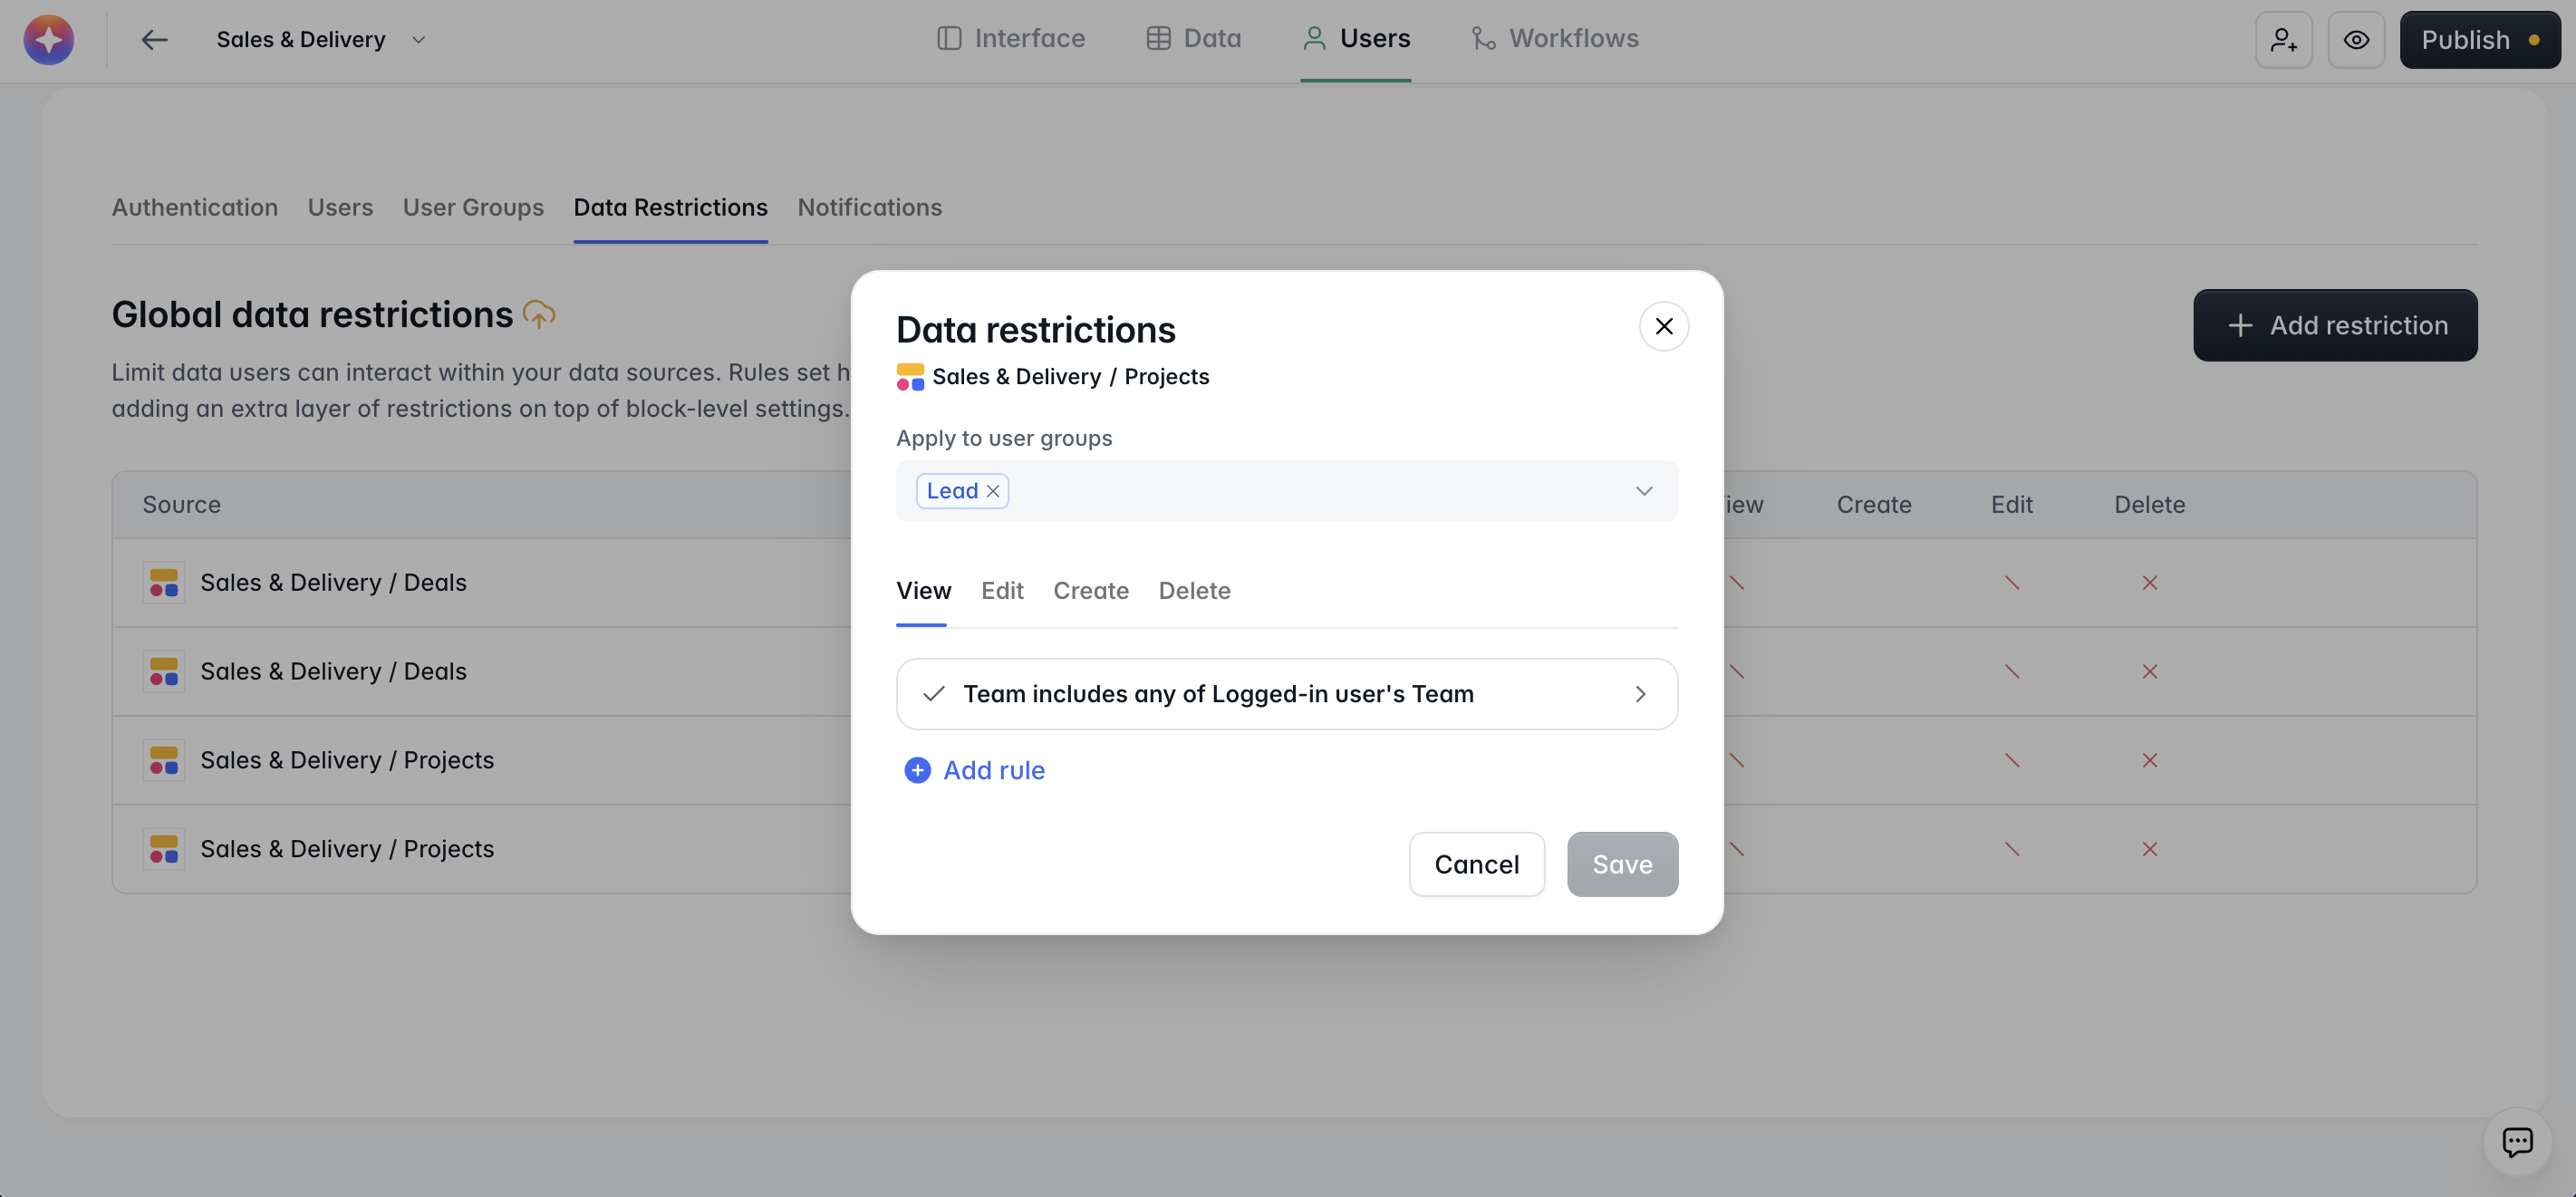Open the Users sub-tab

(340, 207)
